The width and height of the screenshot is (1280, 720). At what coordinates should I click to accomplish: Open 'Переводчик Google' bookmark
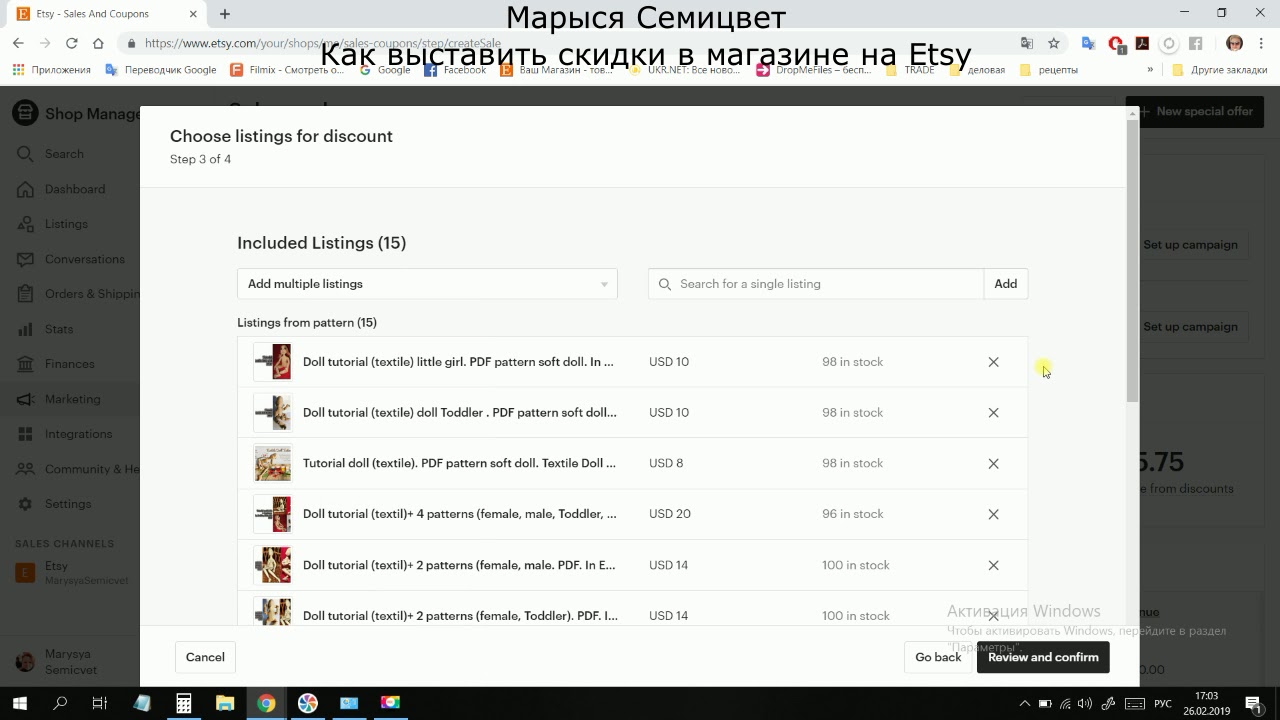coord(161,70)
